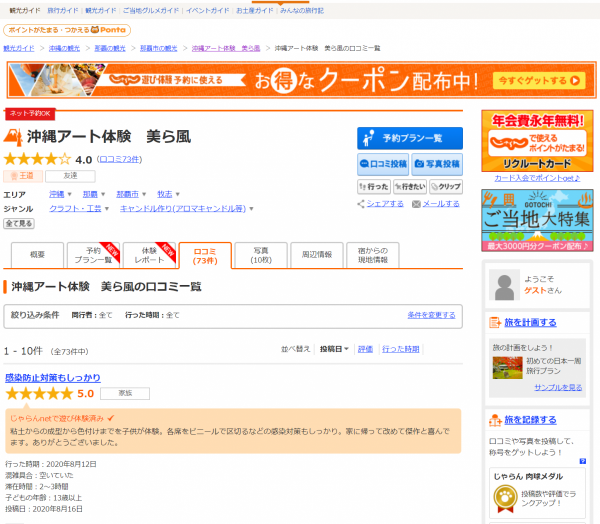Click the 家族 tag on the review
The height and width of the screenshot is (524, 600).
coord(125,393)
